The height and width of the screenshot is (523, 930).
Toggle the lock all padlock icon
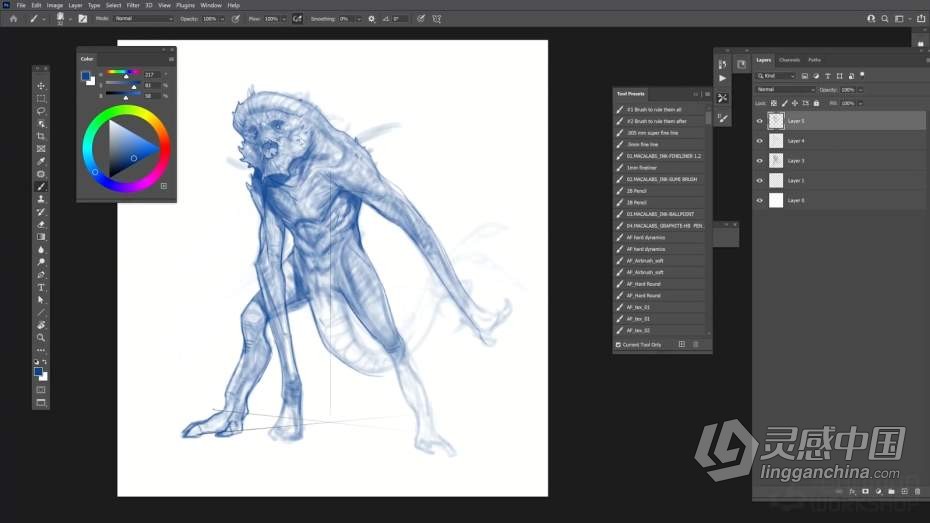tap(816, 103)
